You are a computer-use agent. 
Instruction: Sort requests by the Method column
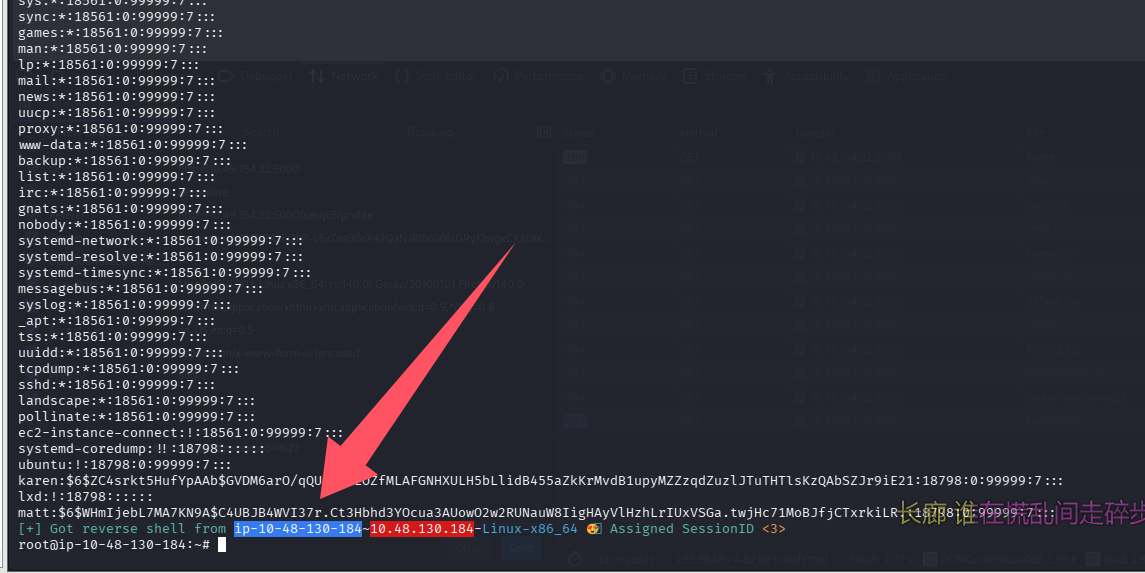point(699,132)
